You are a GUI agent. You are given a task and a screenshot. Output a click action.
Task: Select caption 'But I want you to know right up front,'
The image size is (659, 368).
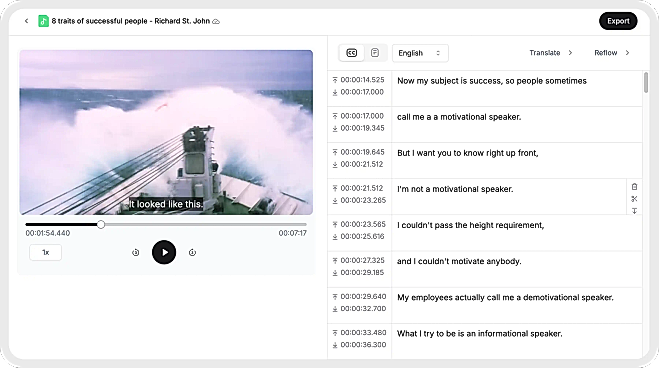468,153
